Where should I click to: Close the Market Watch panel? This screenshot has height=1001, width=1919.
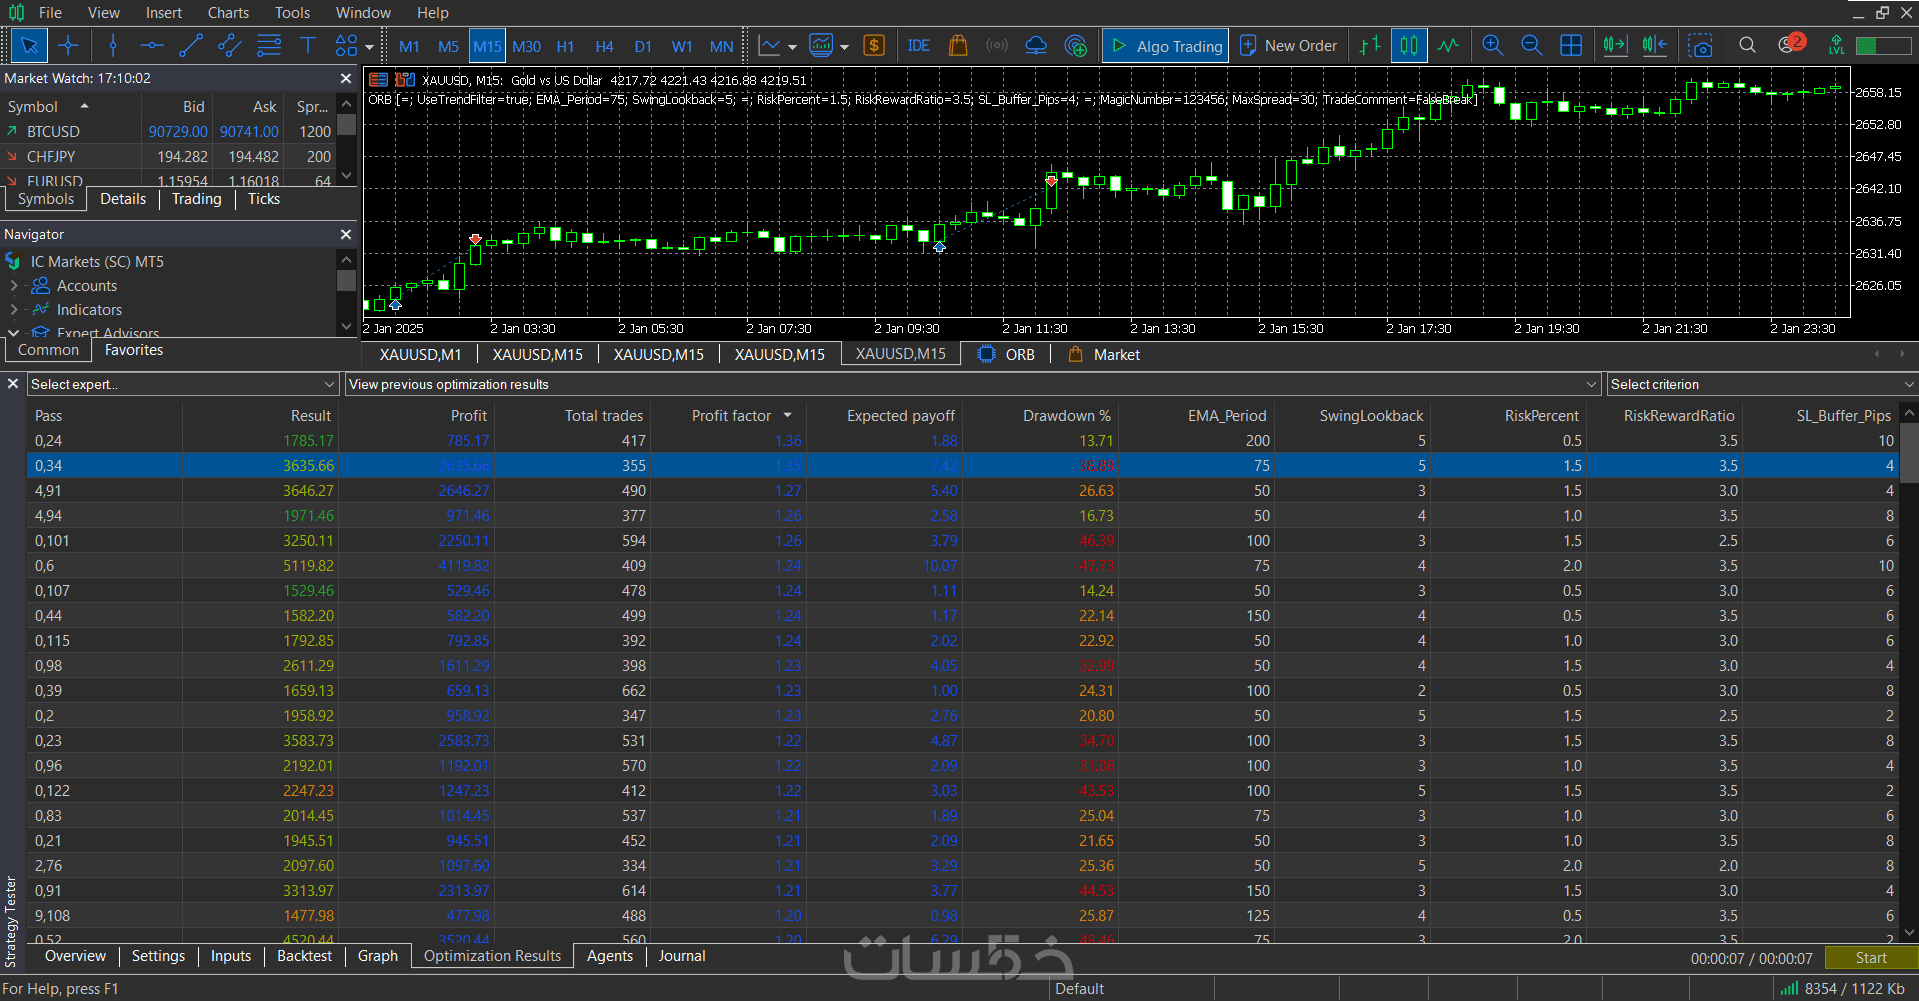click(346, 78)
